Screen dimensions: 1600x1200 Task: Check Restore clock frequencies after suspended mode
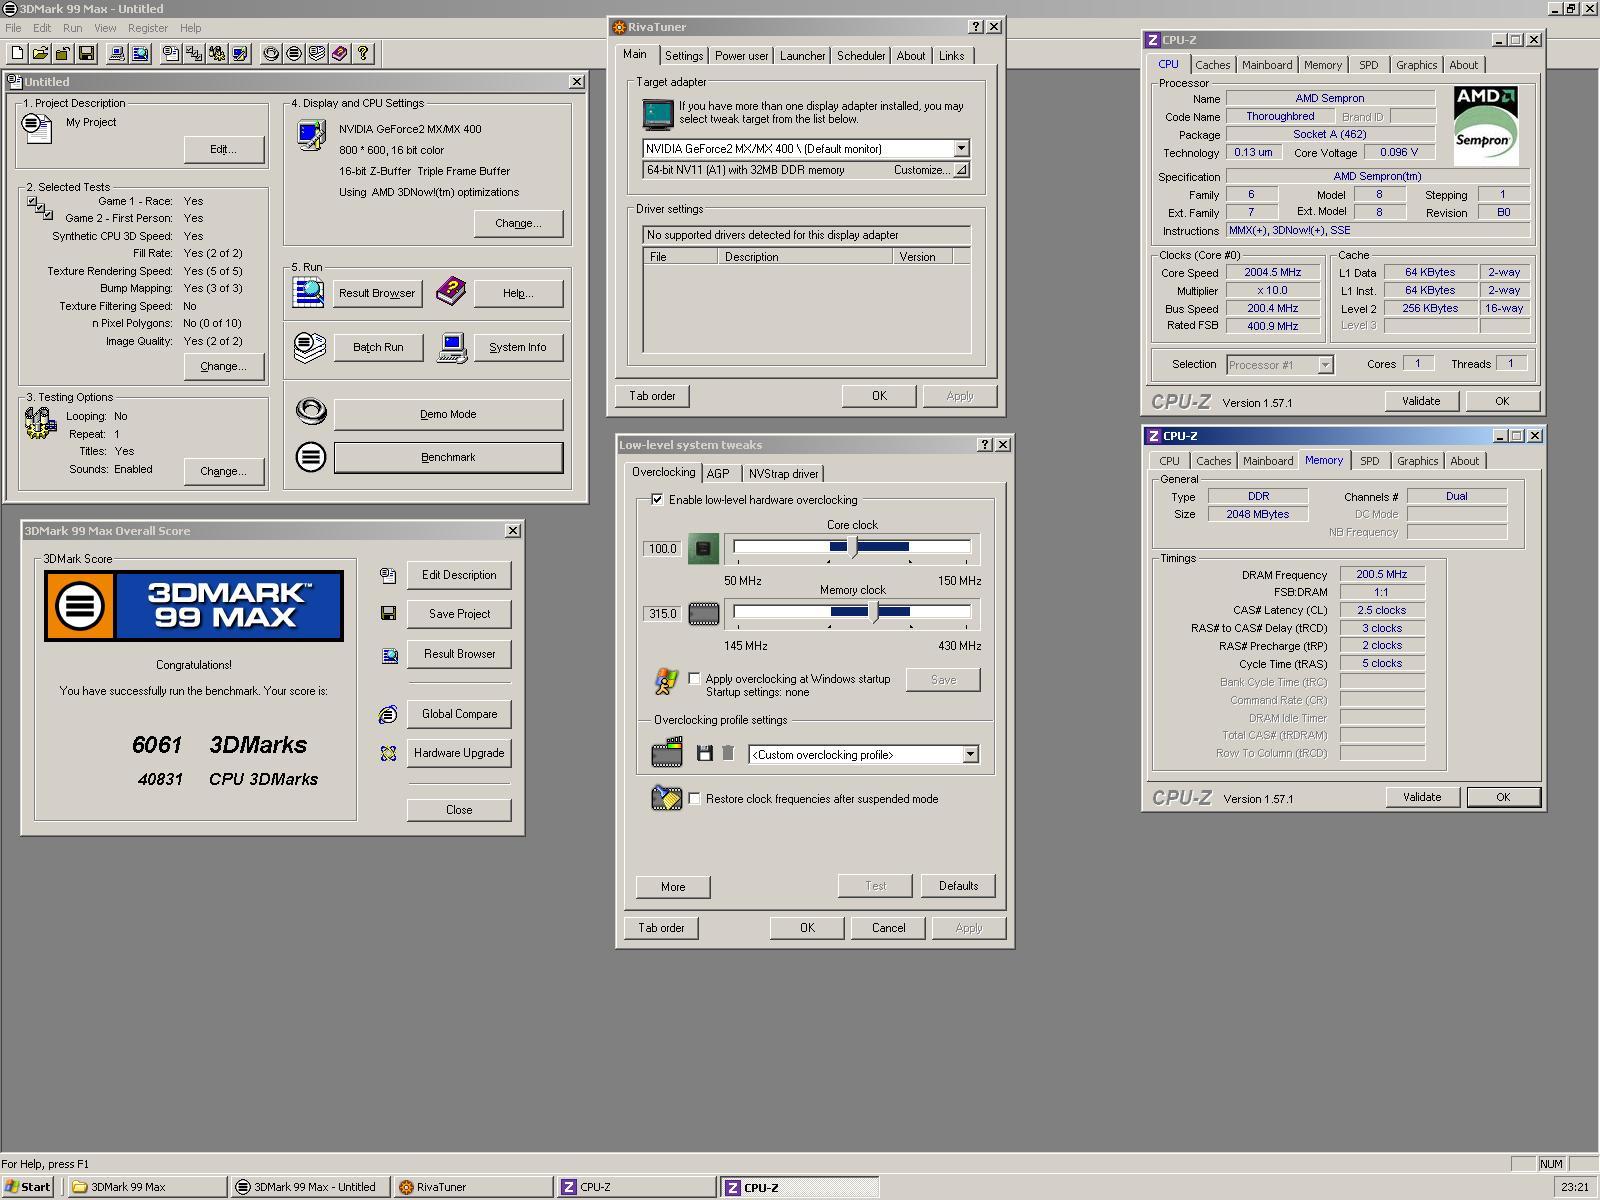[x=694, y=799]
